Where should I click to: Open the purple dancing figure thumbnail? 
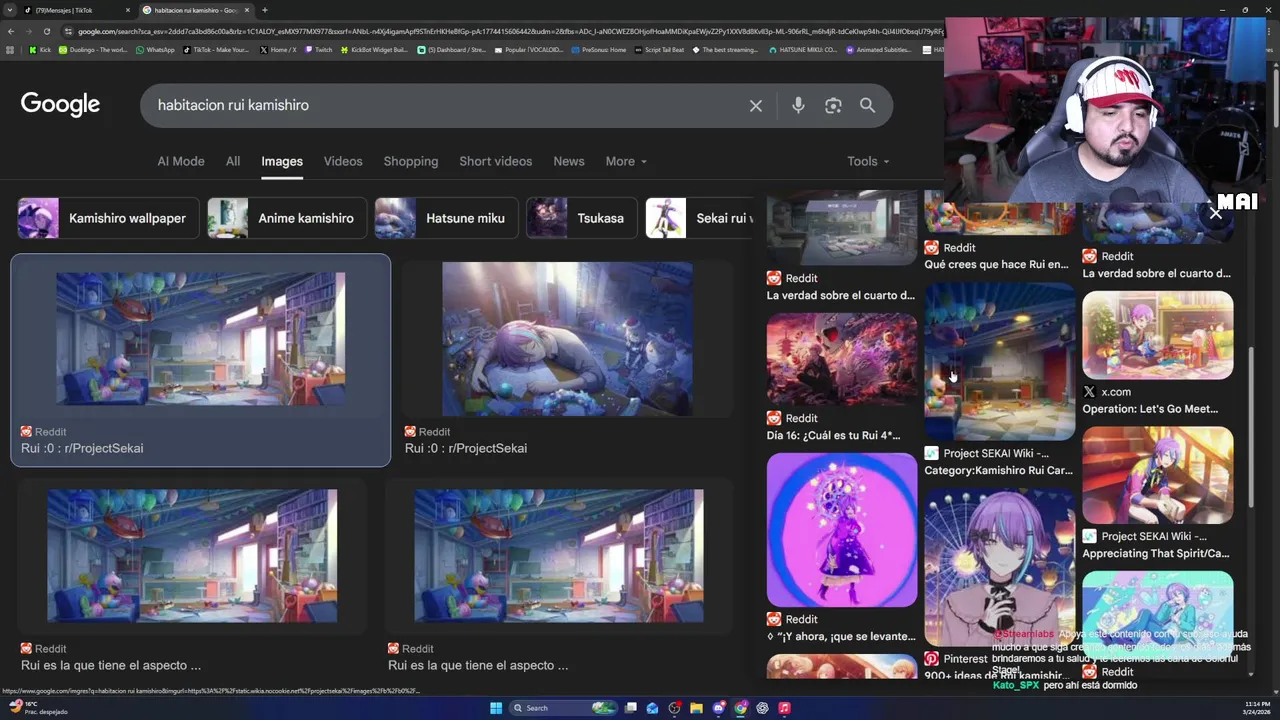point(842,530)
